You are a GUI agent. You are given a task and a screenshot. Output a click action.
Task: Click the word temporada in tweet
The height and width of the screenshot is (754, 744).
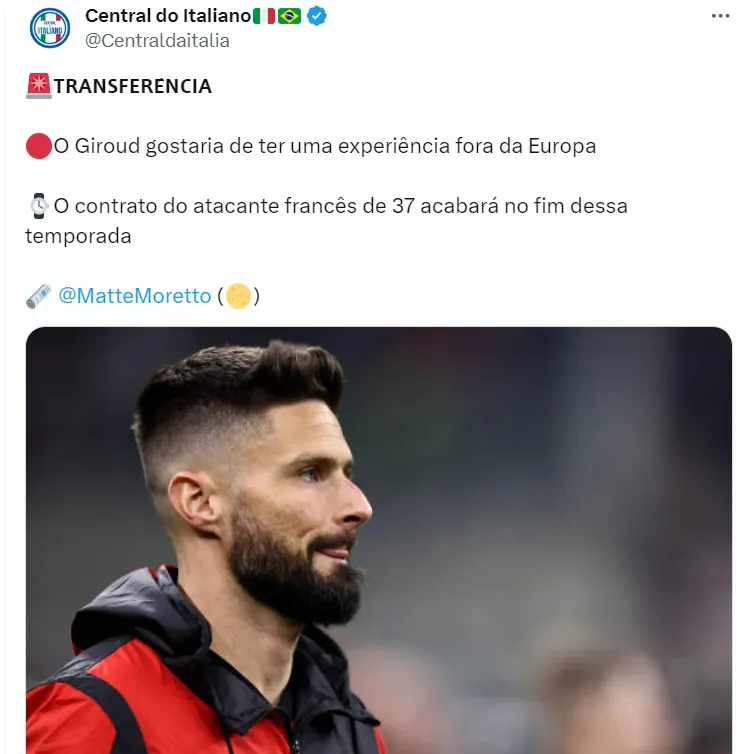tap(78, 236)
